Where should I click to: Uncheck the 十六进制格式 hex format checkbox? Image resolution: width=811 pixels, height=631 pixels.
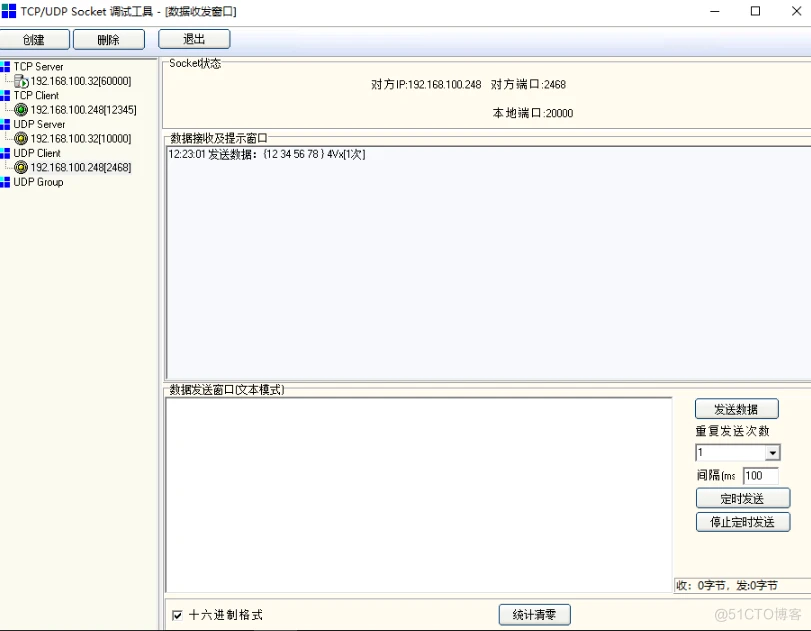point(178,615)
